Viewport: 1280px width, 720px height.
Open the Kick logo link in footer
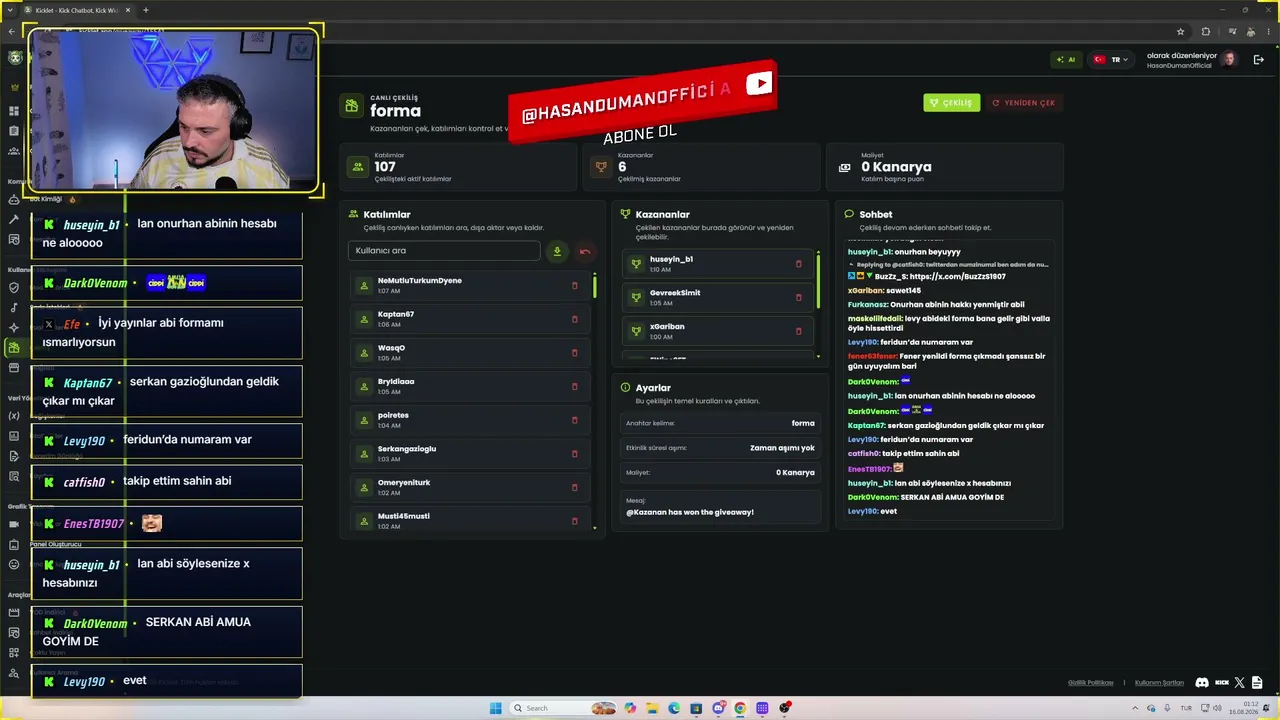pos(1221,682)
